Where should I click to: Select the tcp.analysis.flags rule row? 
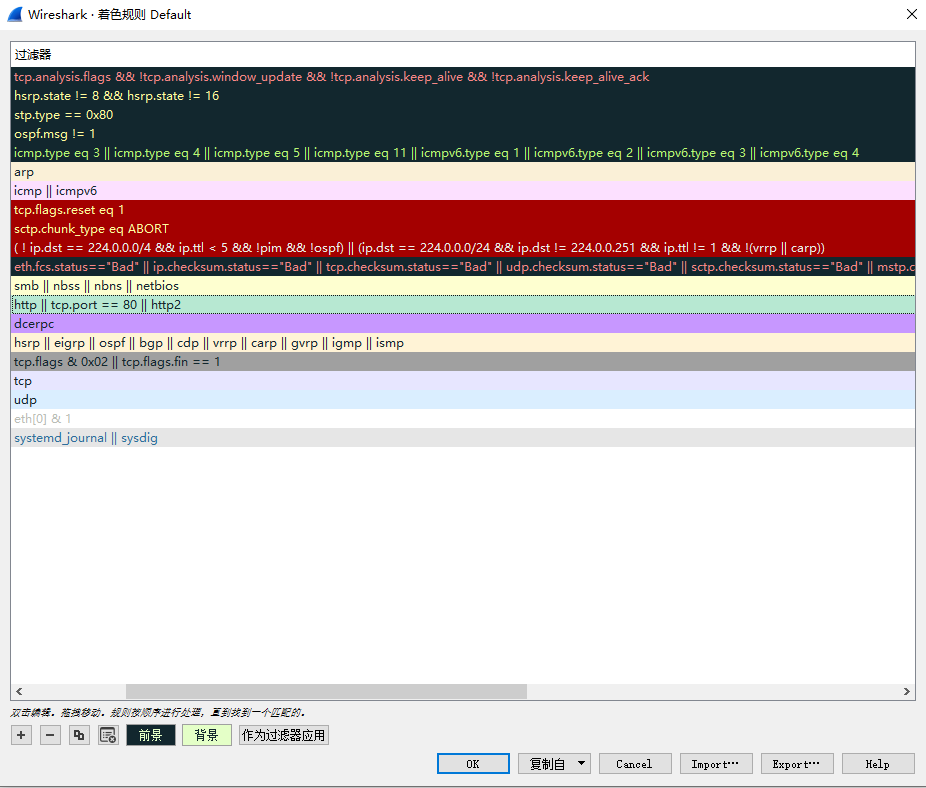coord(463,77)
